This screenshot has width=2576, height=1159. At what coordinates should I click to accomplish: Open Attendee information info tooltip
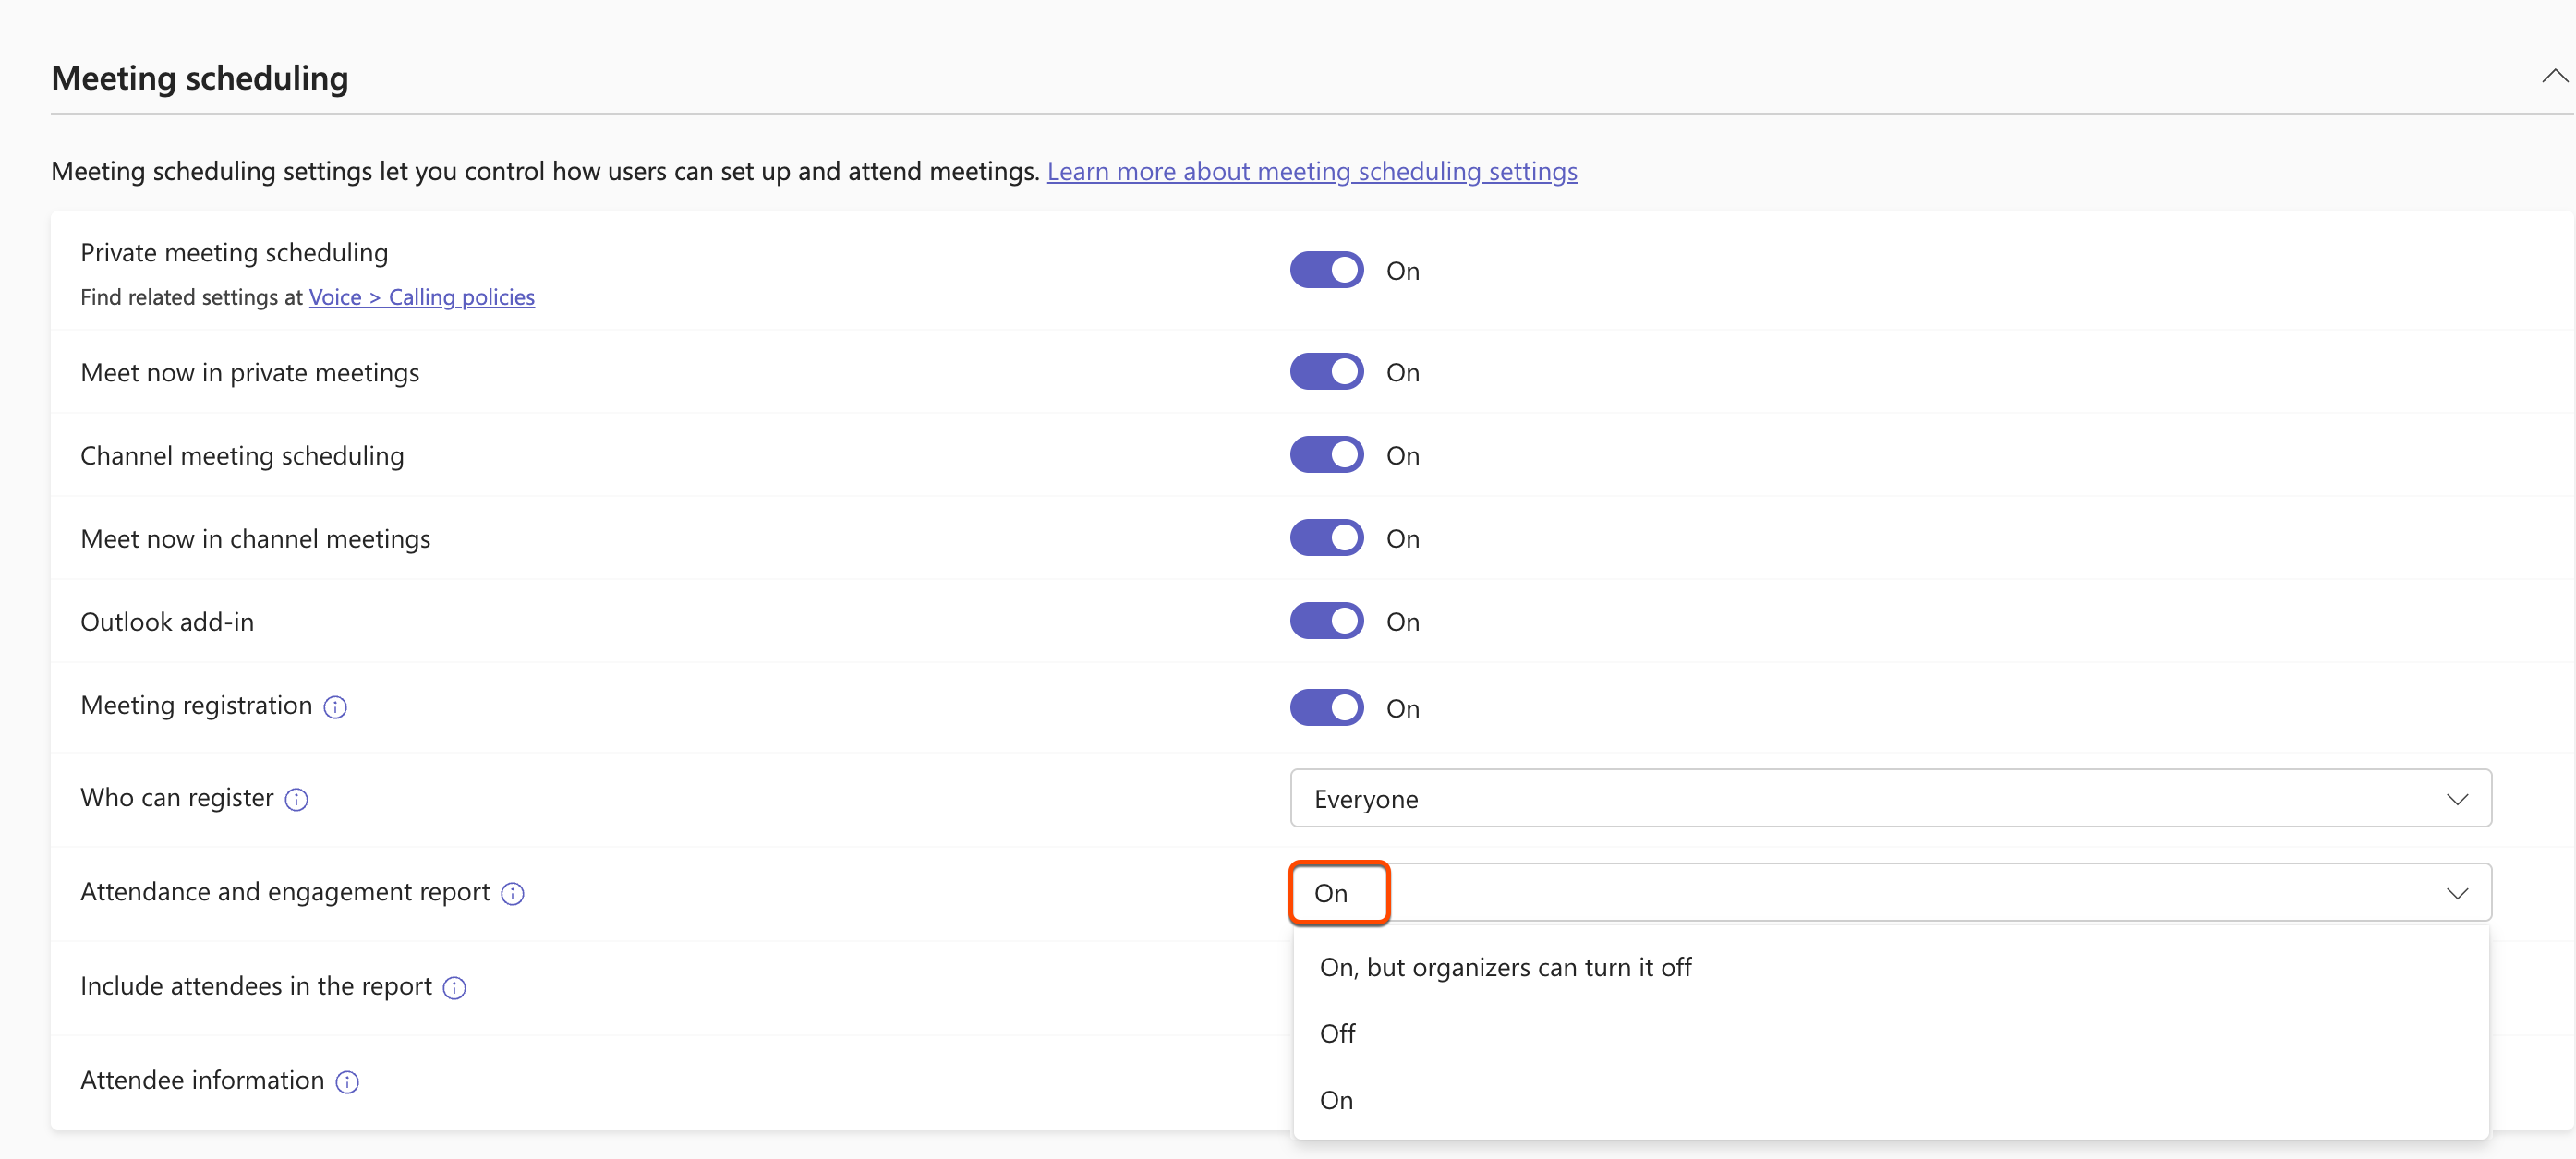[x=346, y=1082]
